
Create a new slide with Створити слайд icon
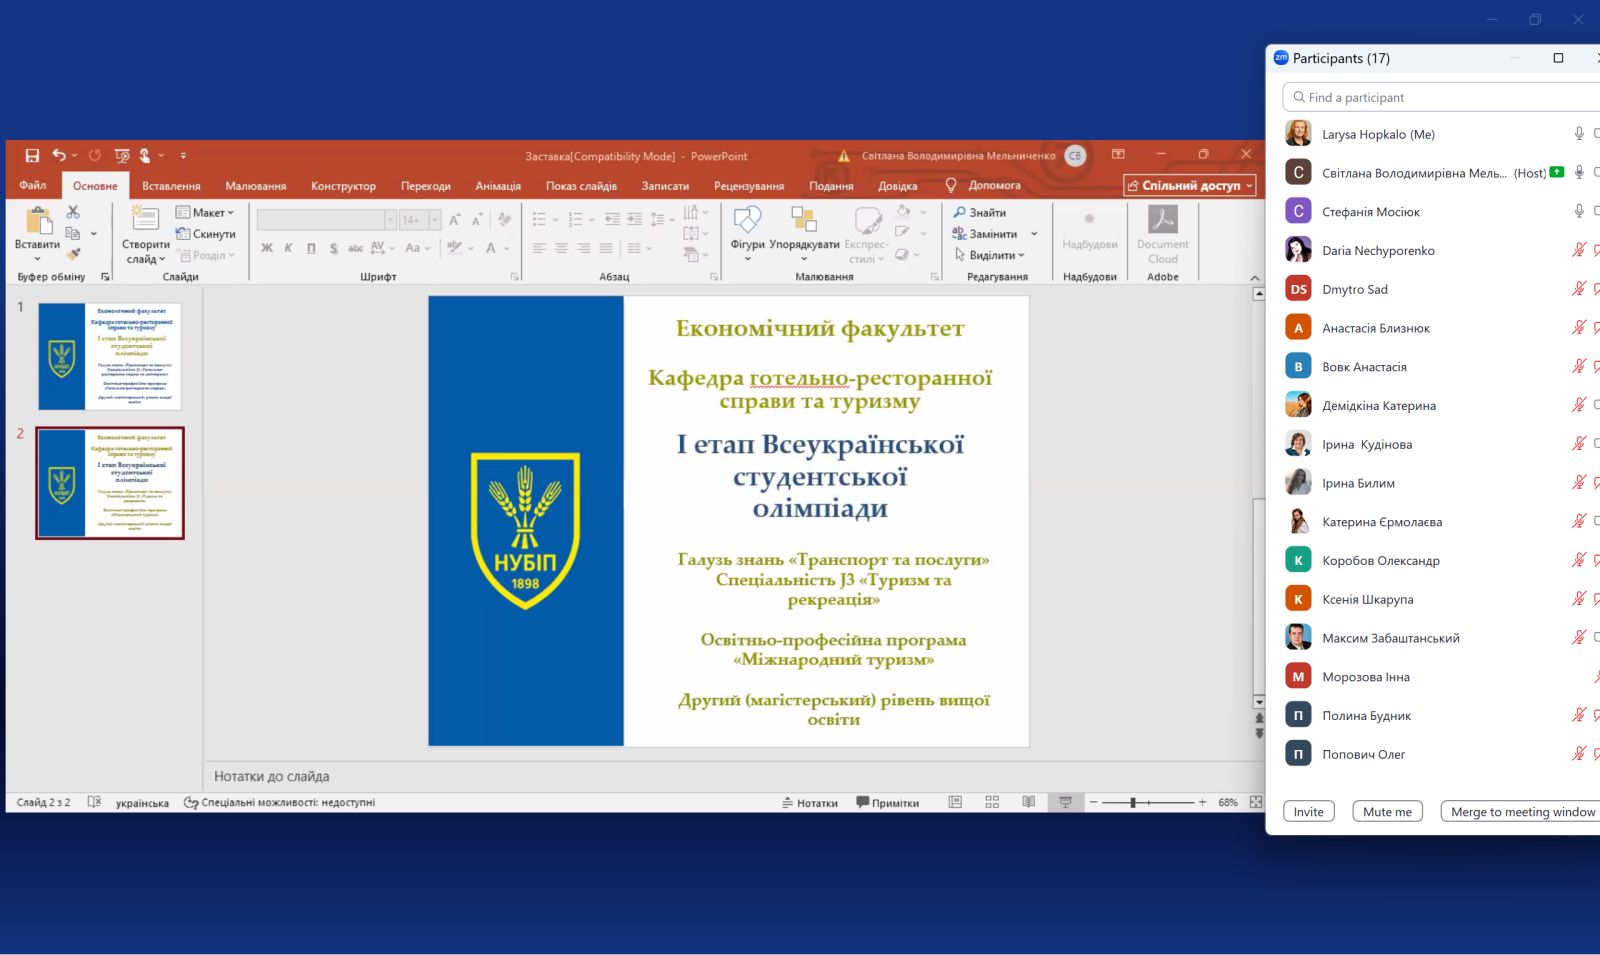tap(146, 220)
